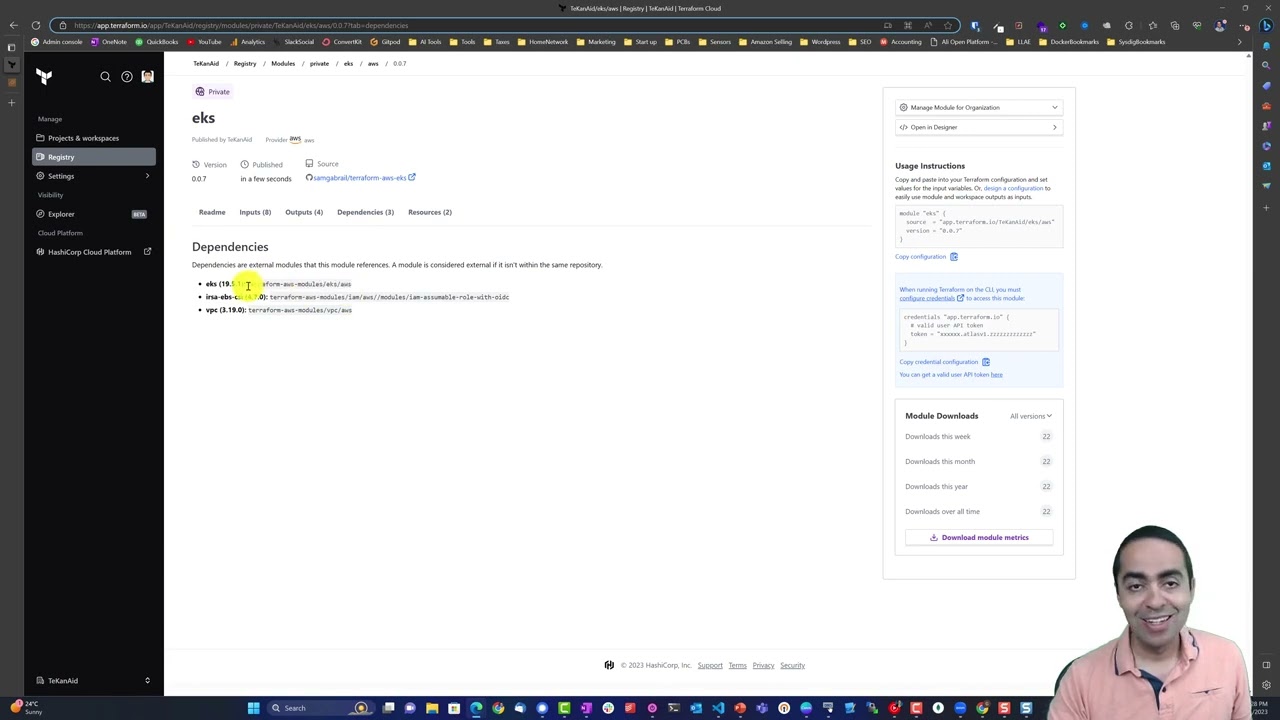Select Registry in the sidebar
This screenshot has width=1280, height=720.
(94, 157)
